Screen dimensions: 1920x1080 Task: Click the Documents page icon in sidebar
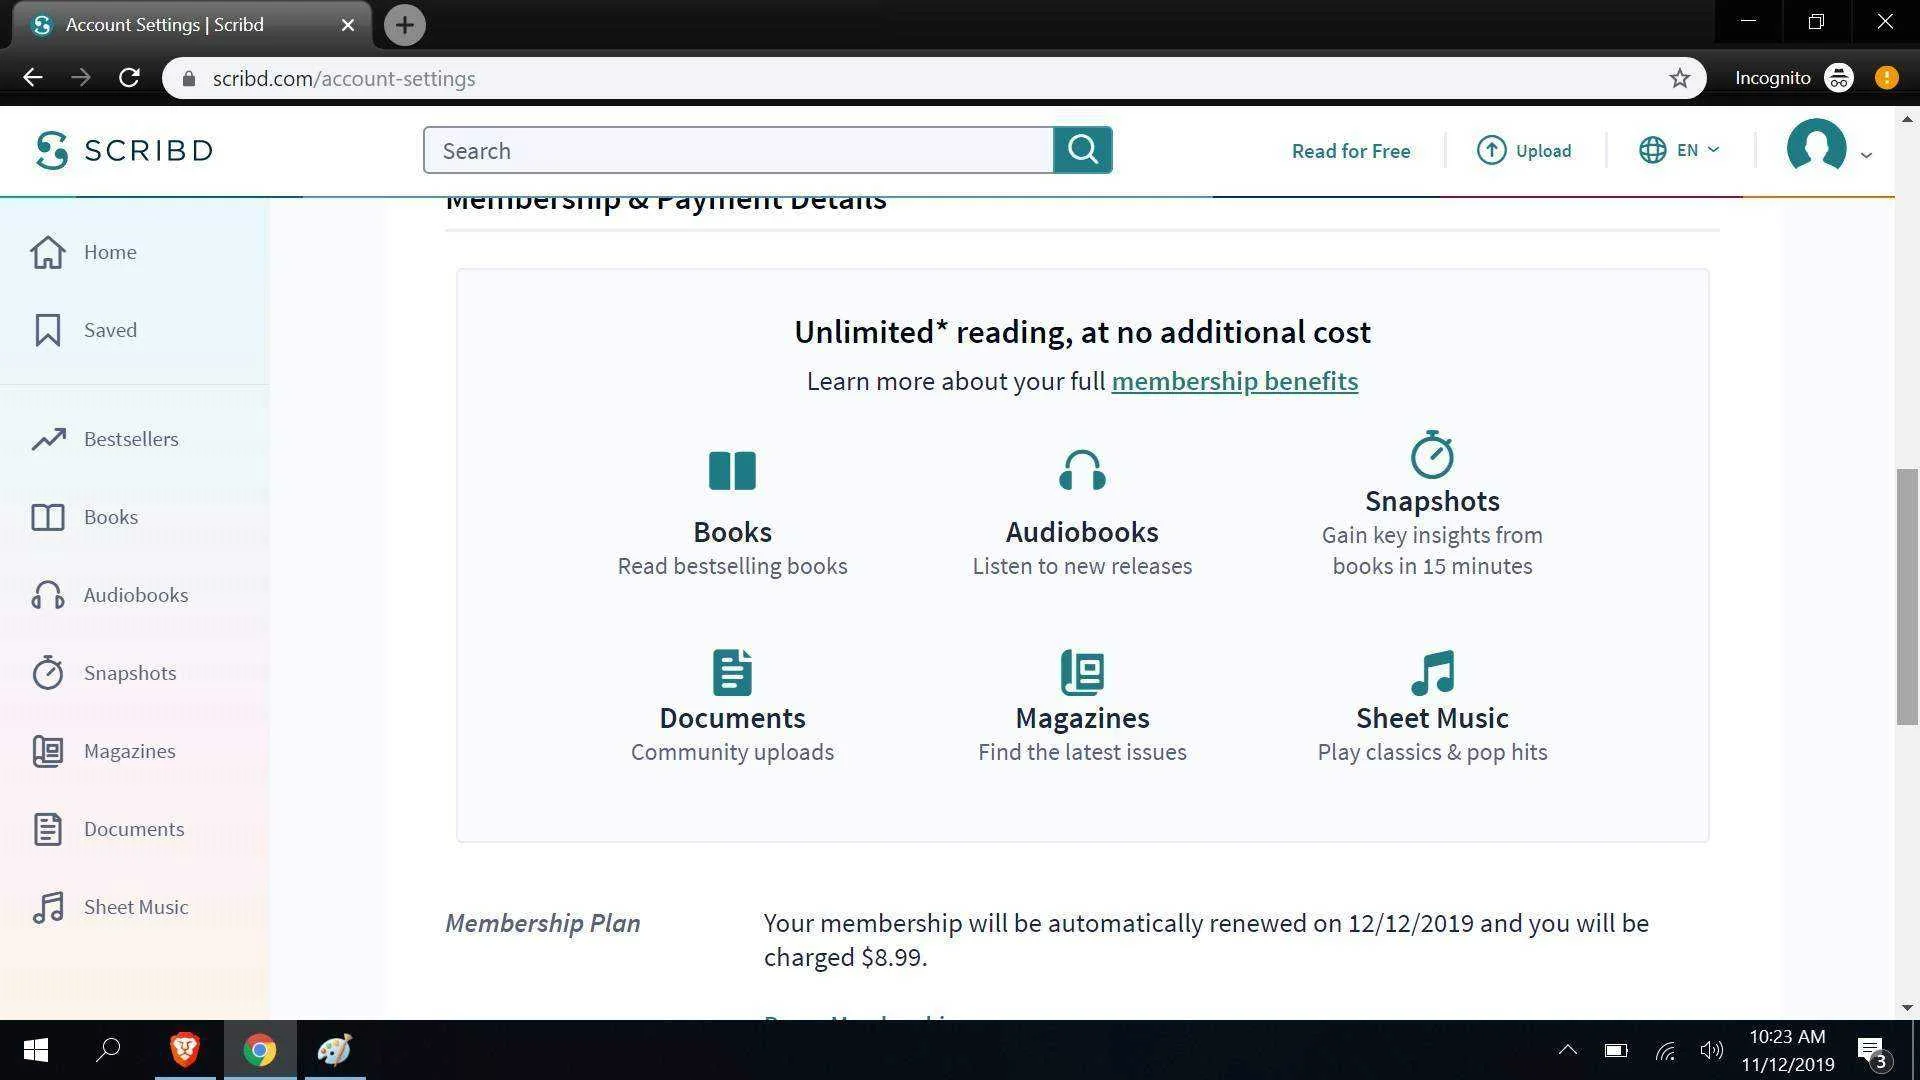point(48,829)
